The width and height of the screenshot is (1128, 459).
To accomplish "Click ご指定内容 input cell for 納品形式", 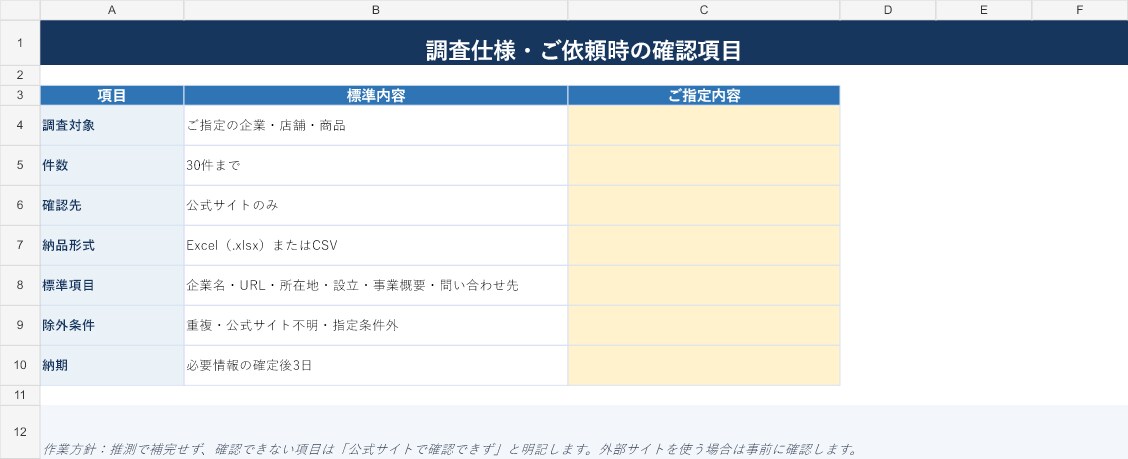I will coord(704,245).
